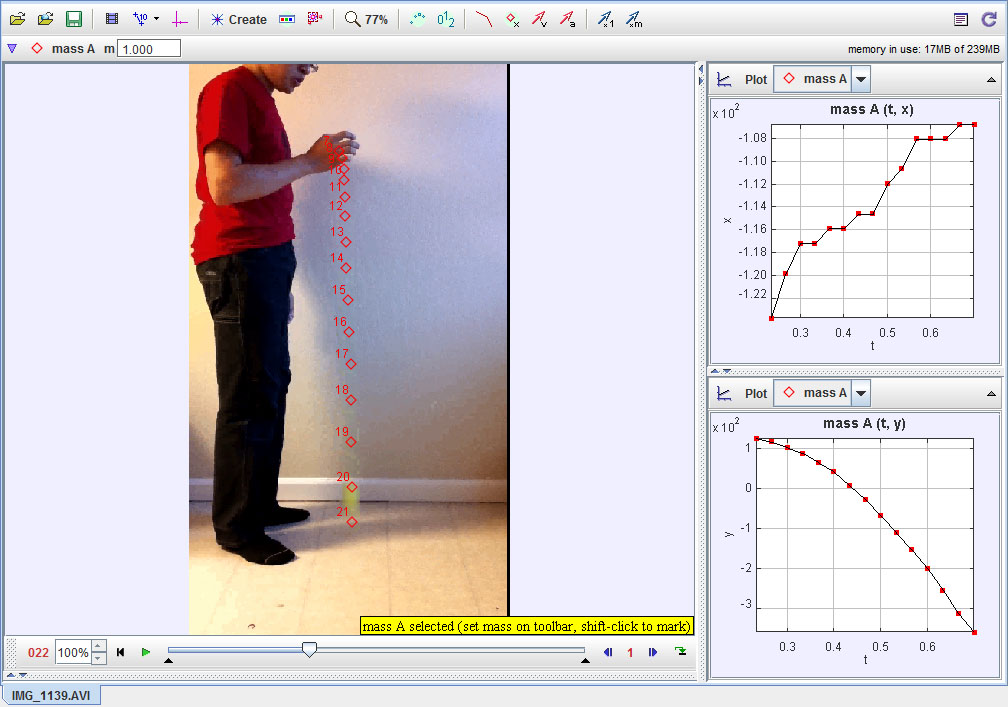Click the mass value input field
This screenshot has height=707, width=1008.
(x=146, y=47)
